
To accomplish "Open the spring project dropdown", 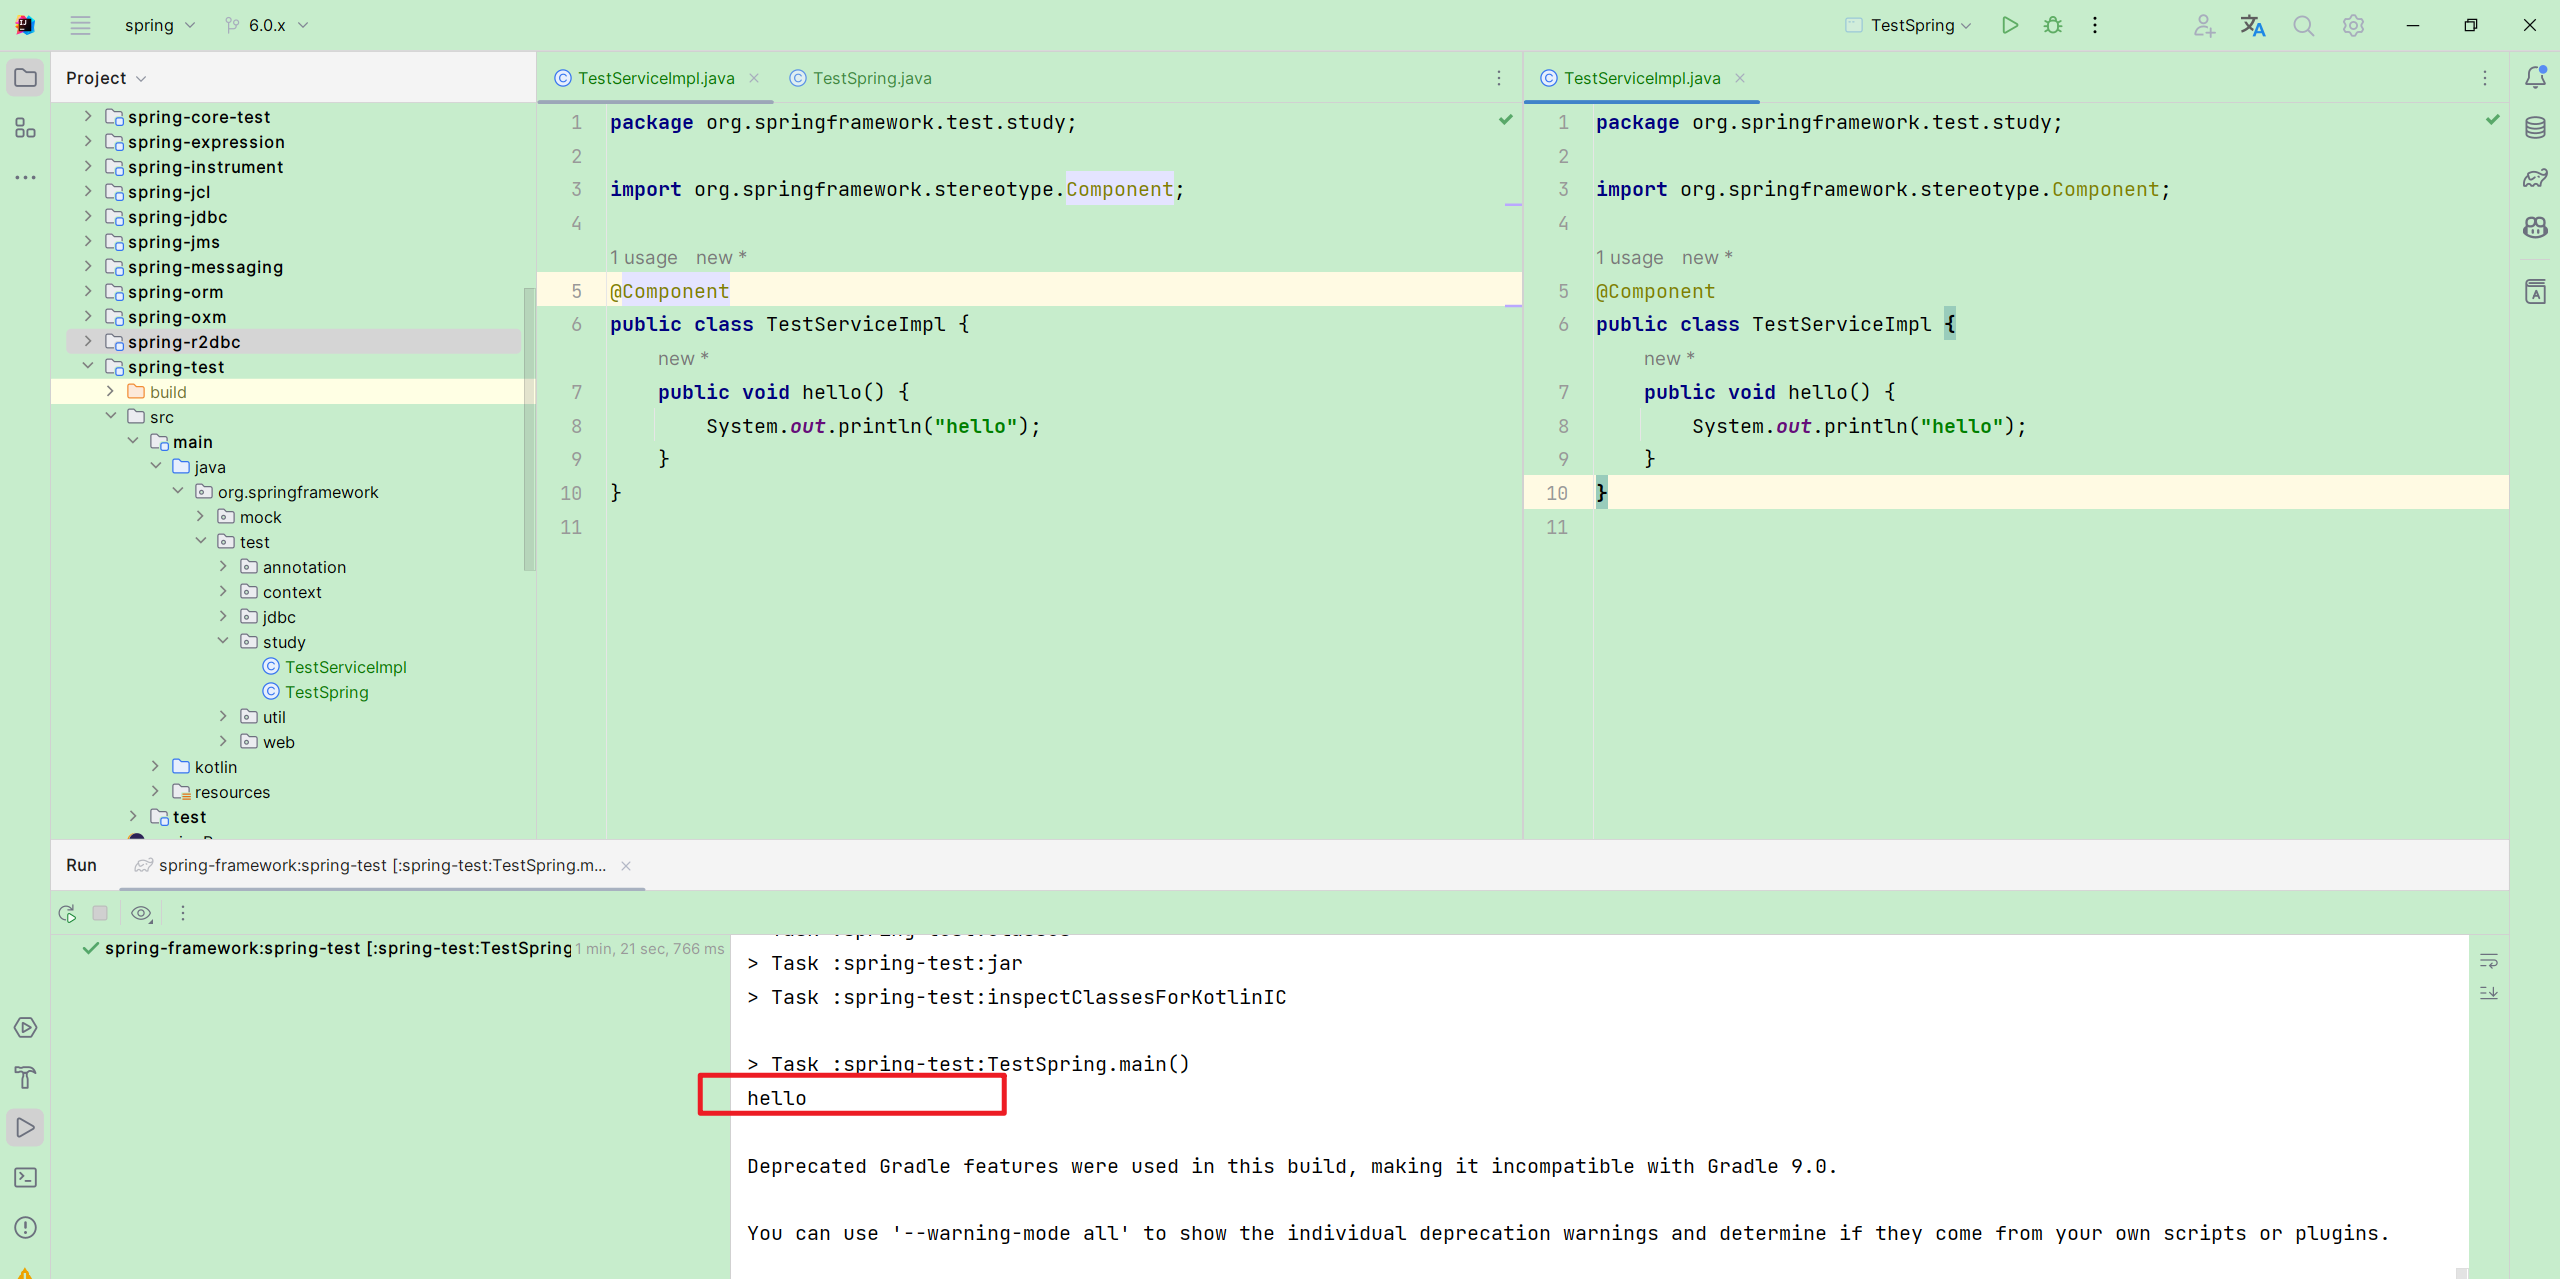I will [160, 25].
